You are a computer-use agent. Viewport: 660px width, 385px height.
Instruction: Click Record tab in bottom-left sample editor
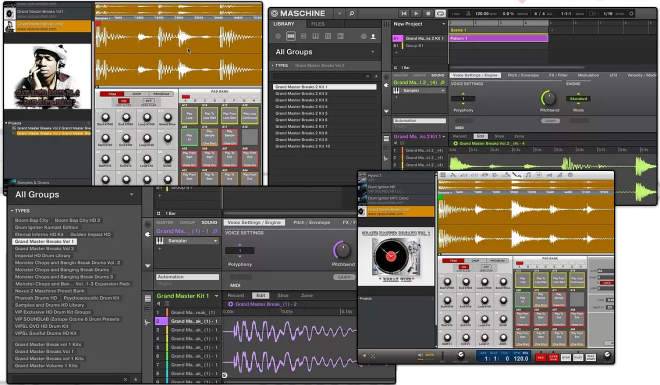click(236, 296)
